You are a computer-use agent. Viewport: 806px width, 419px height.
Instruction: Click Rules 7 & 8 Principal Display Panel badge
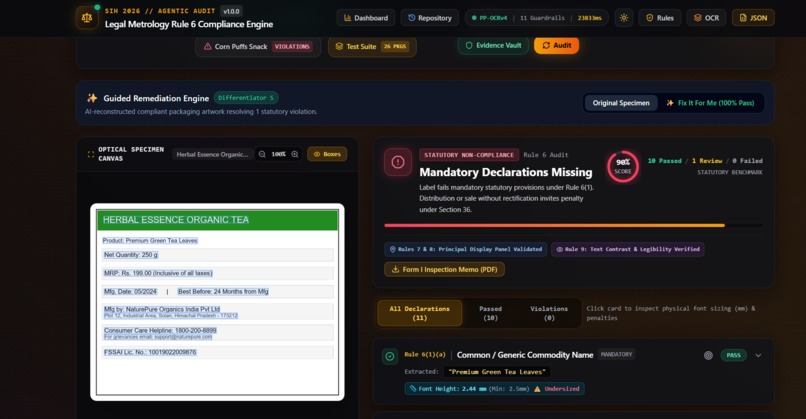click(465, 249)
